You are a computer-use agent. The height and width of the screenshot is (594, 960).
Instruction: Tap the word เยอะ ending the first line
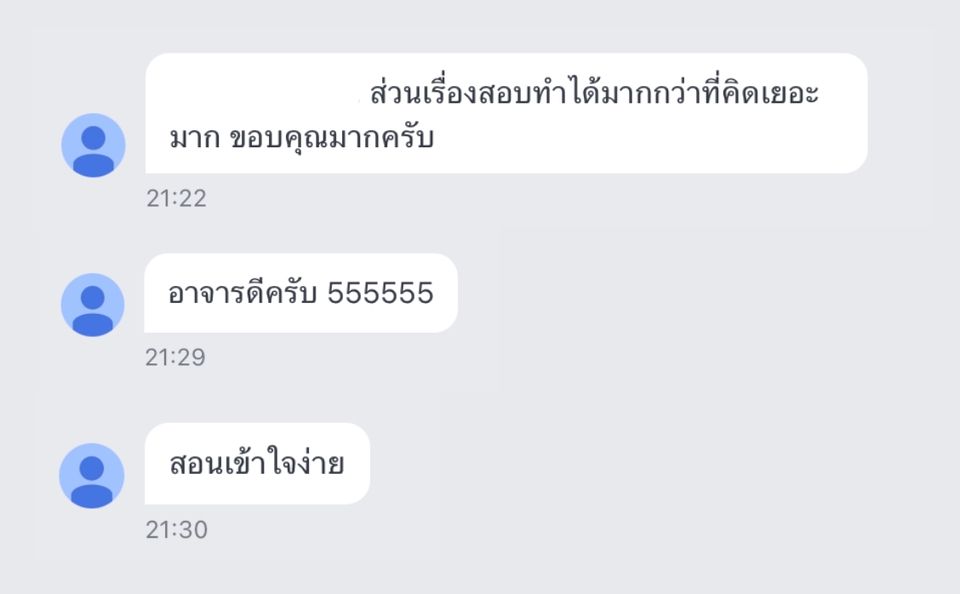[x=789, y=94]
